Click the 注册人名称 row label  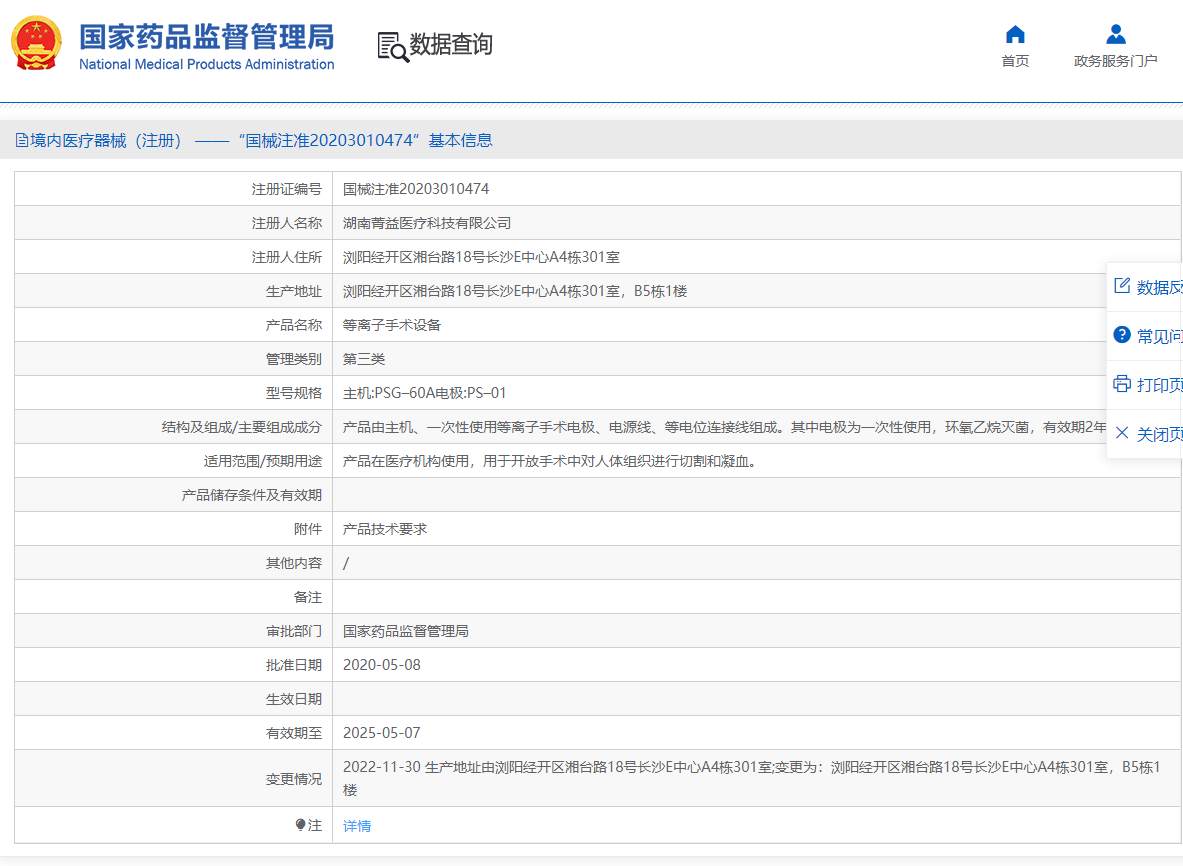(x=287, y=223)
